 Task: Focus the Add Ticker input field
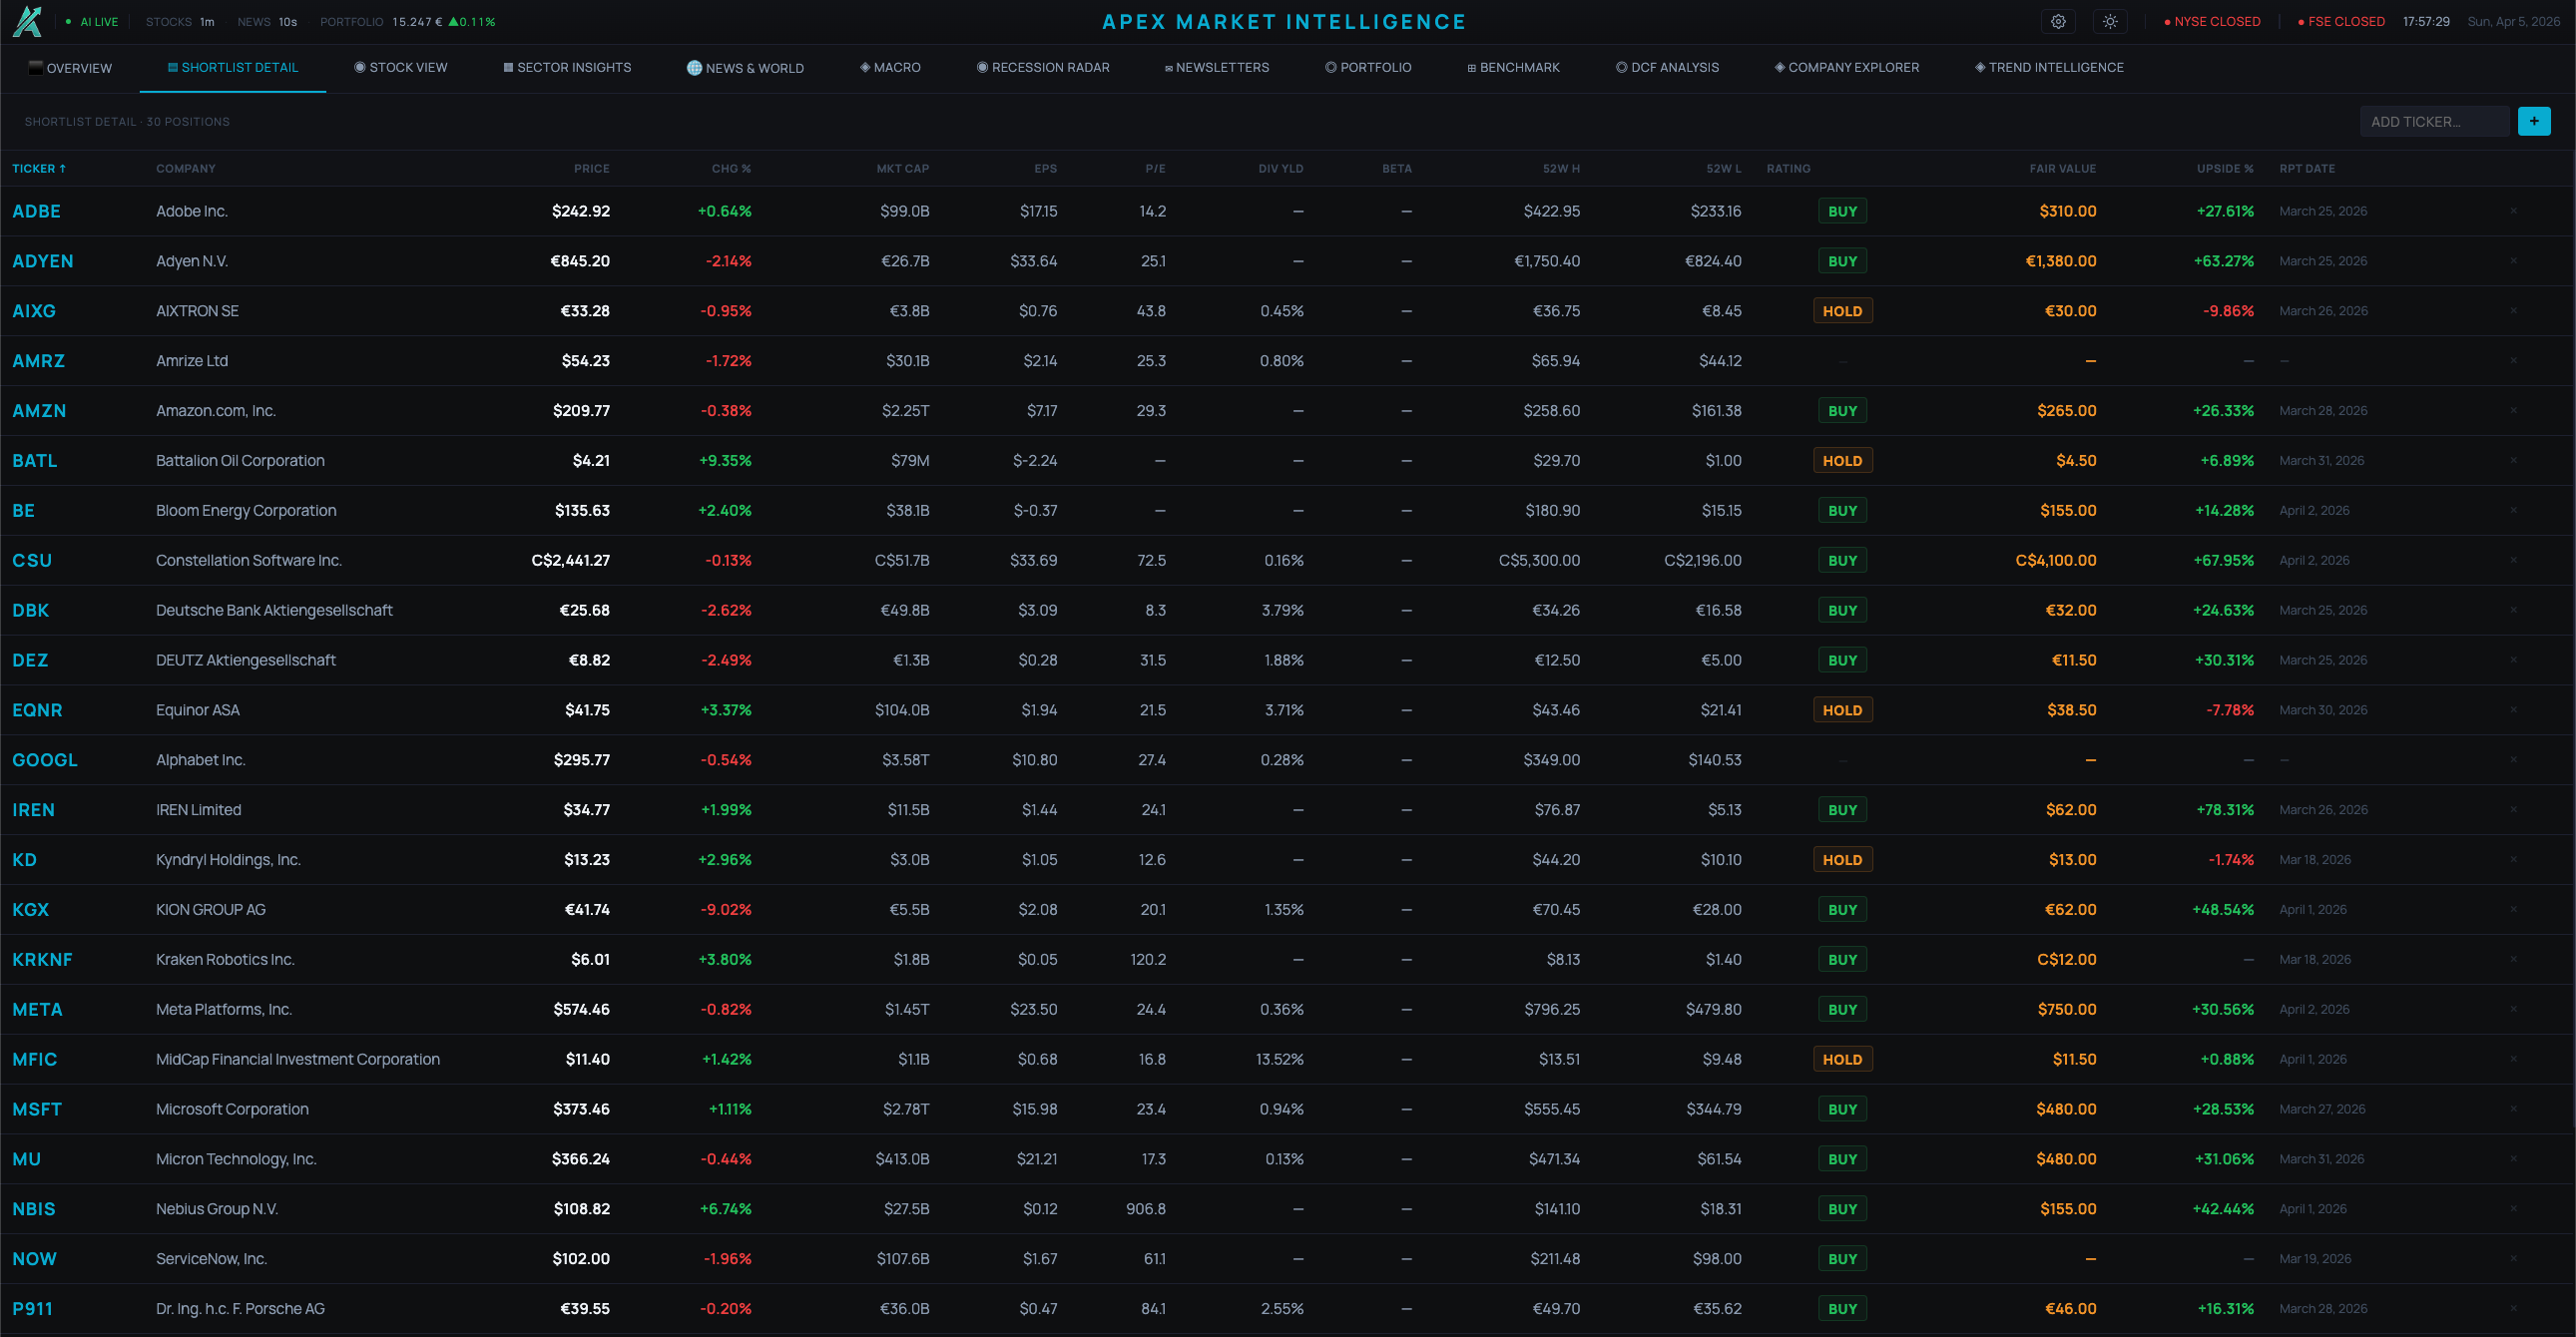click(x=2432, y=122)
